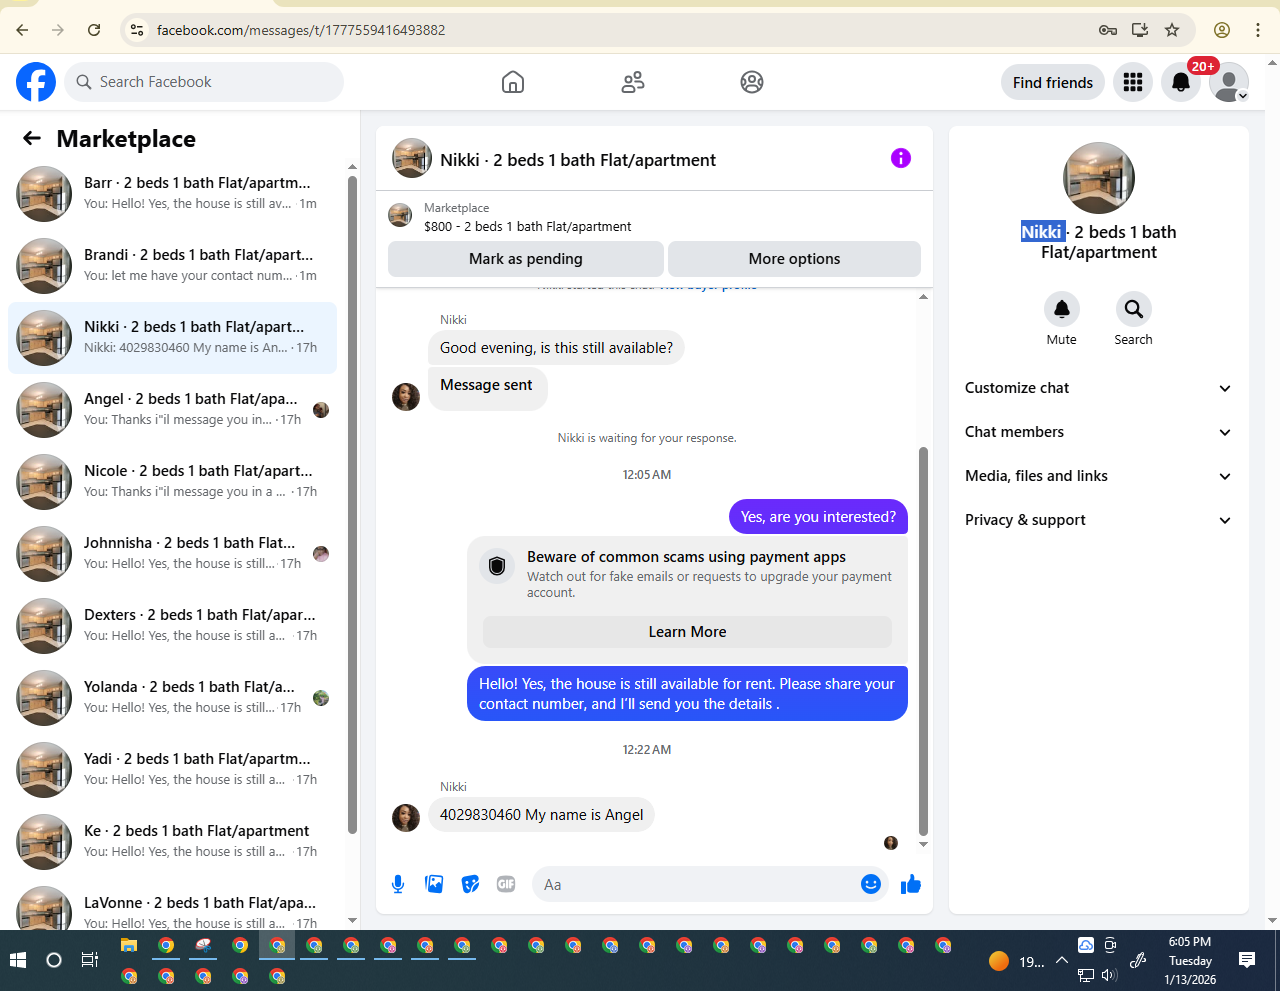This screenshot has width=1280, height=991.
Task: Search in conversation using magnifier icon
Action: point(1133,309)
